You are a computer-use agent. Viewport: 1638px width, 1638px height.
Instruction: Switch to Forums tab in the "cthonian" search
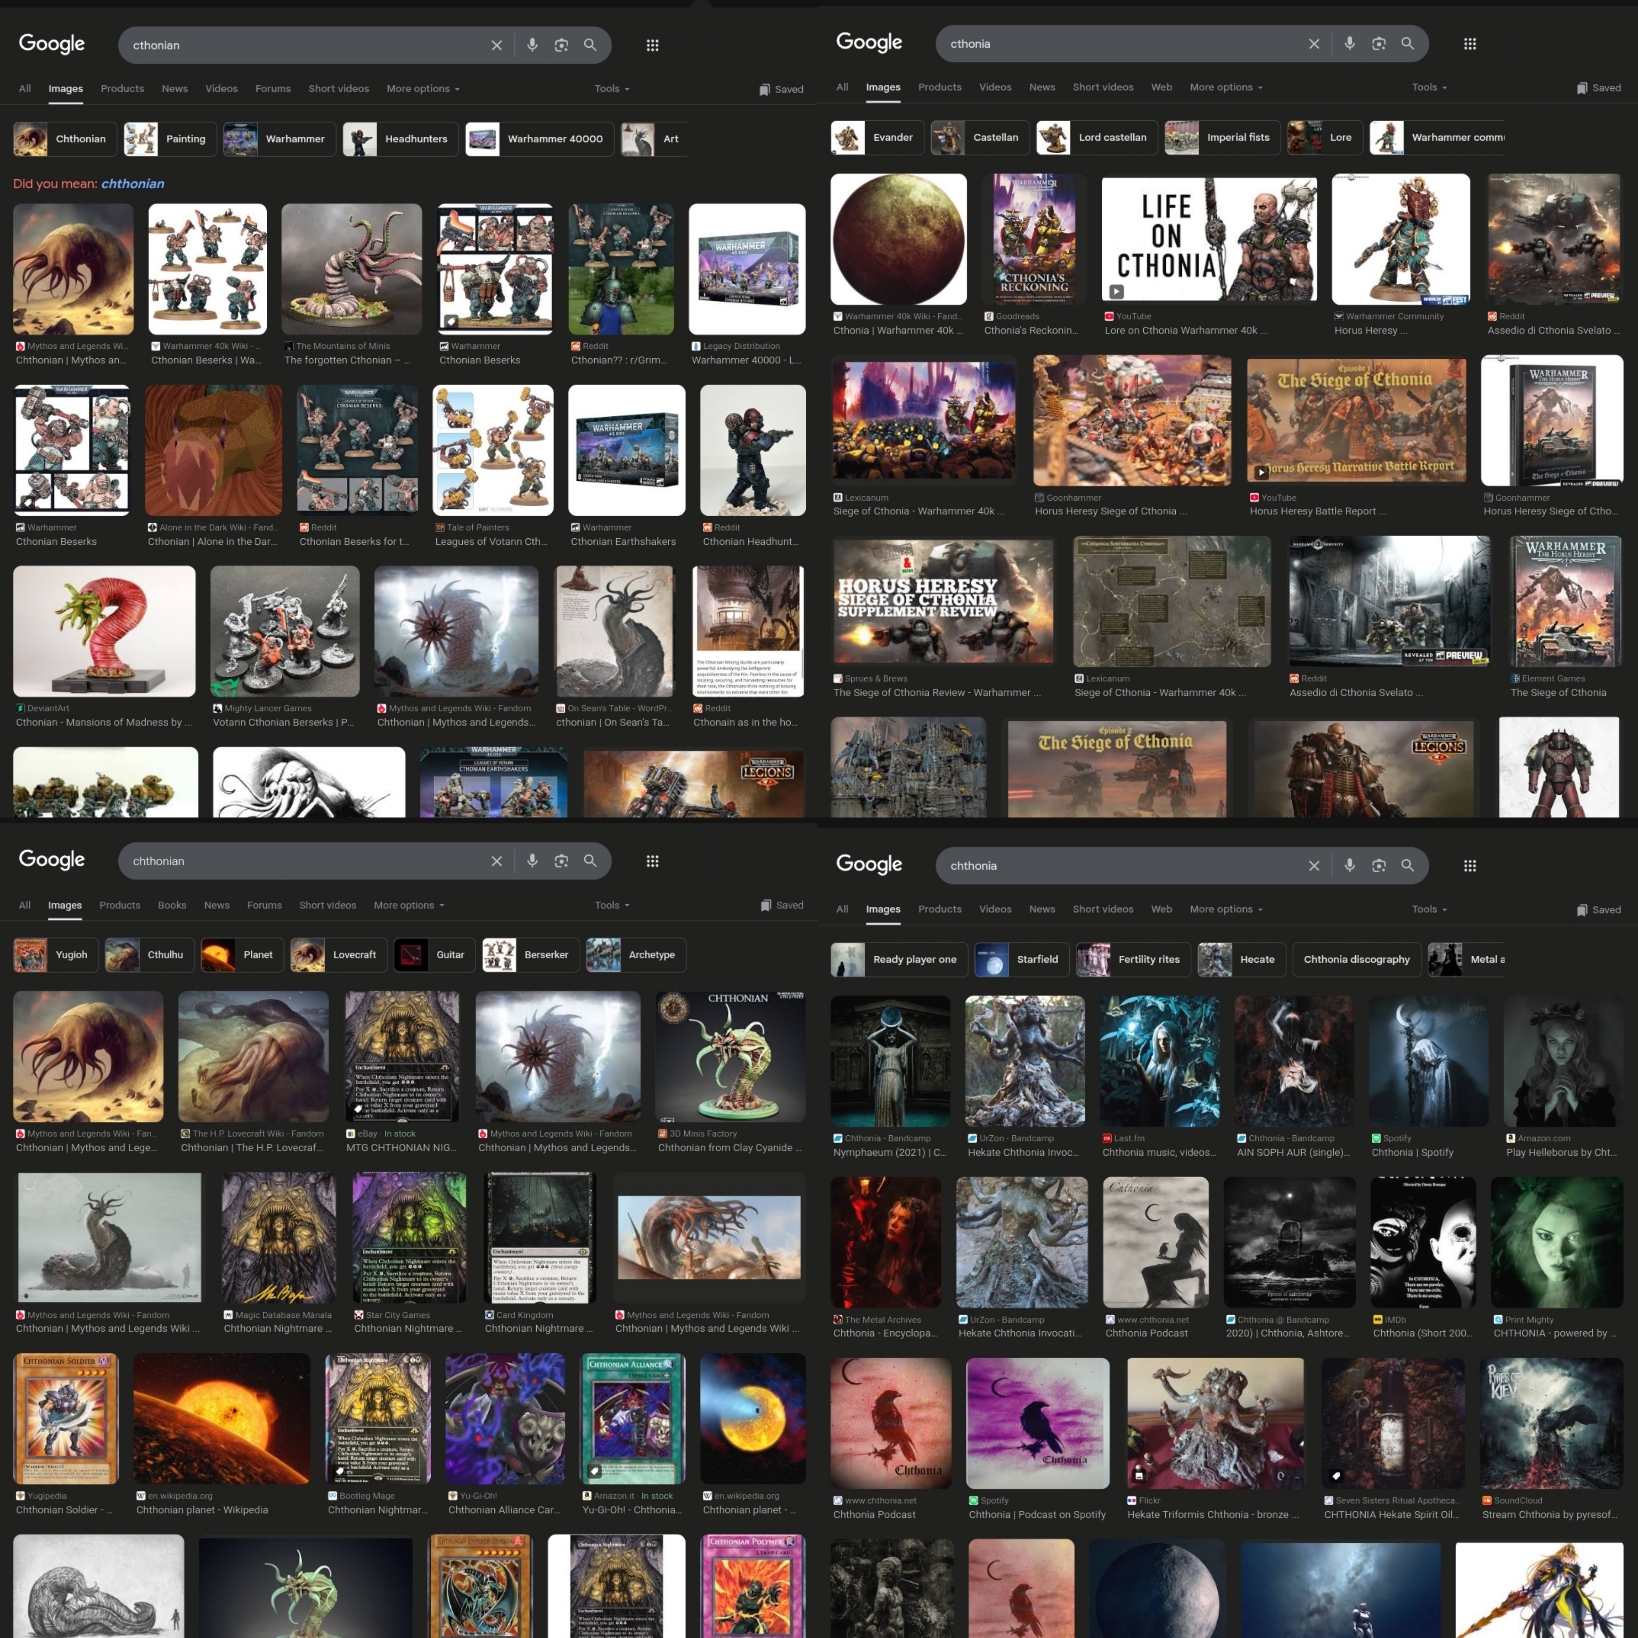pyautogui.click(x=273, y=89)
